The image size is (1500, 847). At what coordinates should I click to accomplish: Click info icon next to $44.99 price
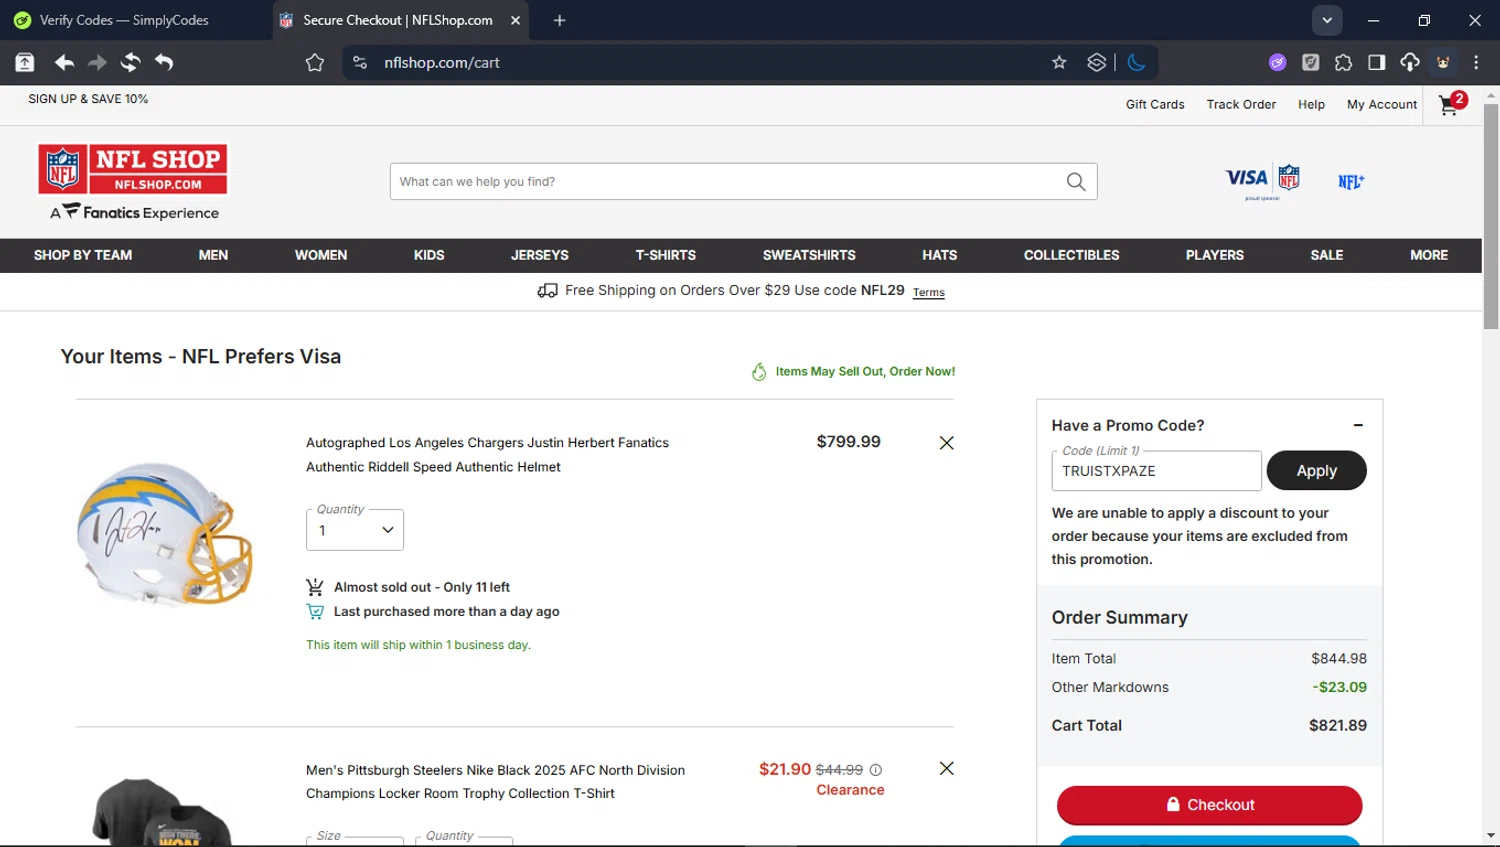(876, 770)
